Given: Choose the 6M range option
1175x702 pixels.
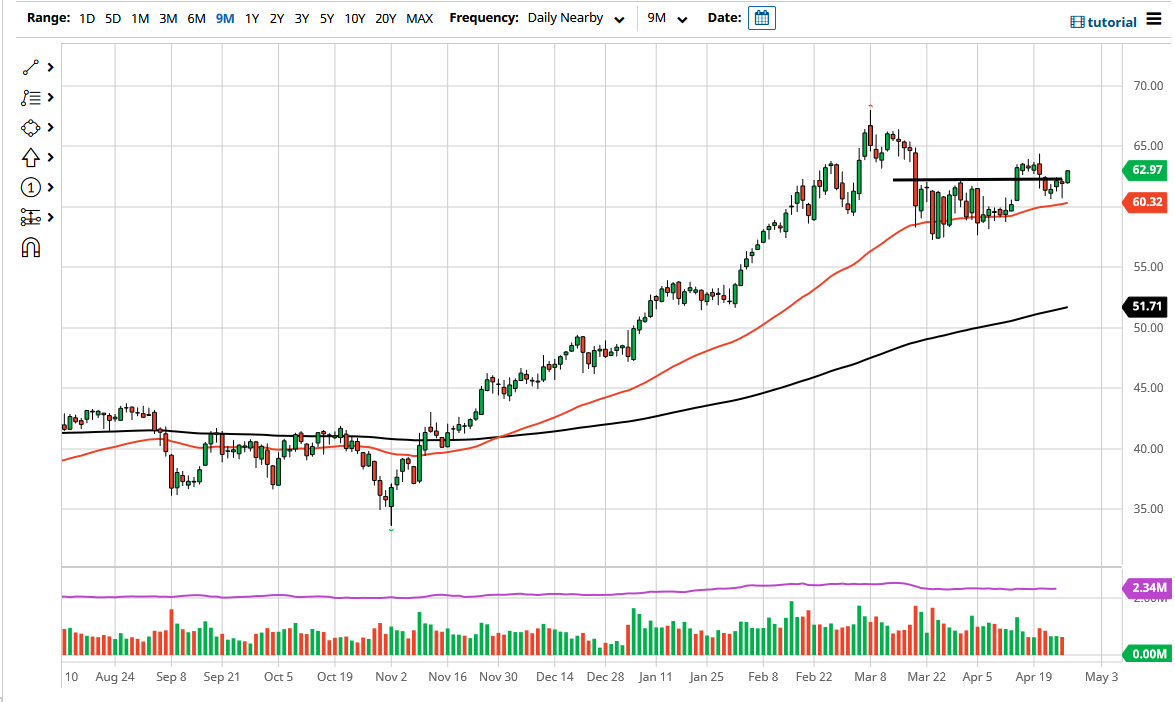Looking at the screenshot, I should click(196, 17).
